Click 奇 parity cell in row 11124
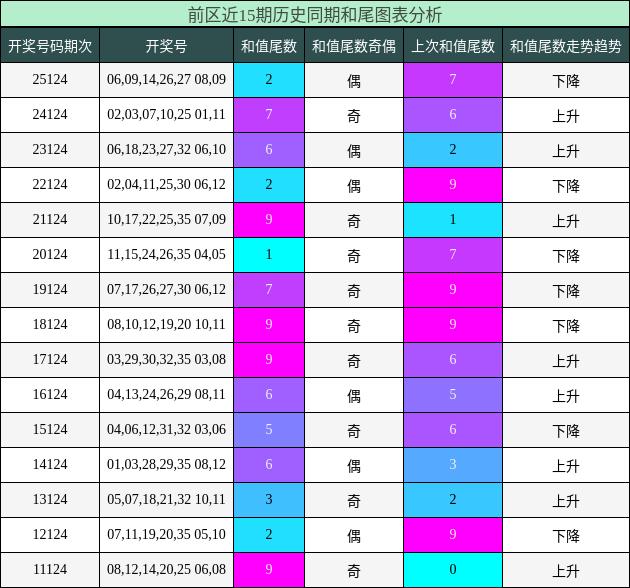 click(x=354, y=570)
